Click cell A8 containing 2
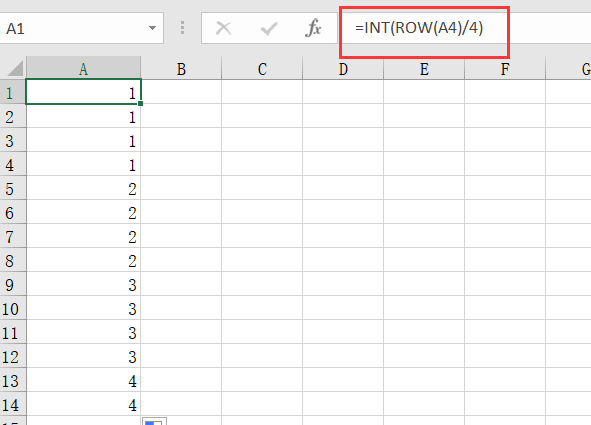Viewport: 591px width, 425px height. [x=83, y=260]
